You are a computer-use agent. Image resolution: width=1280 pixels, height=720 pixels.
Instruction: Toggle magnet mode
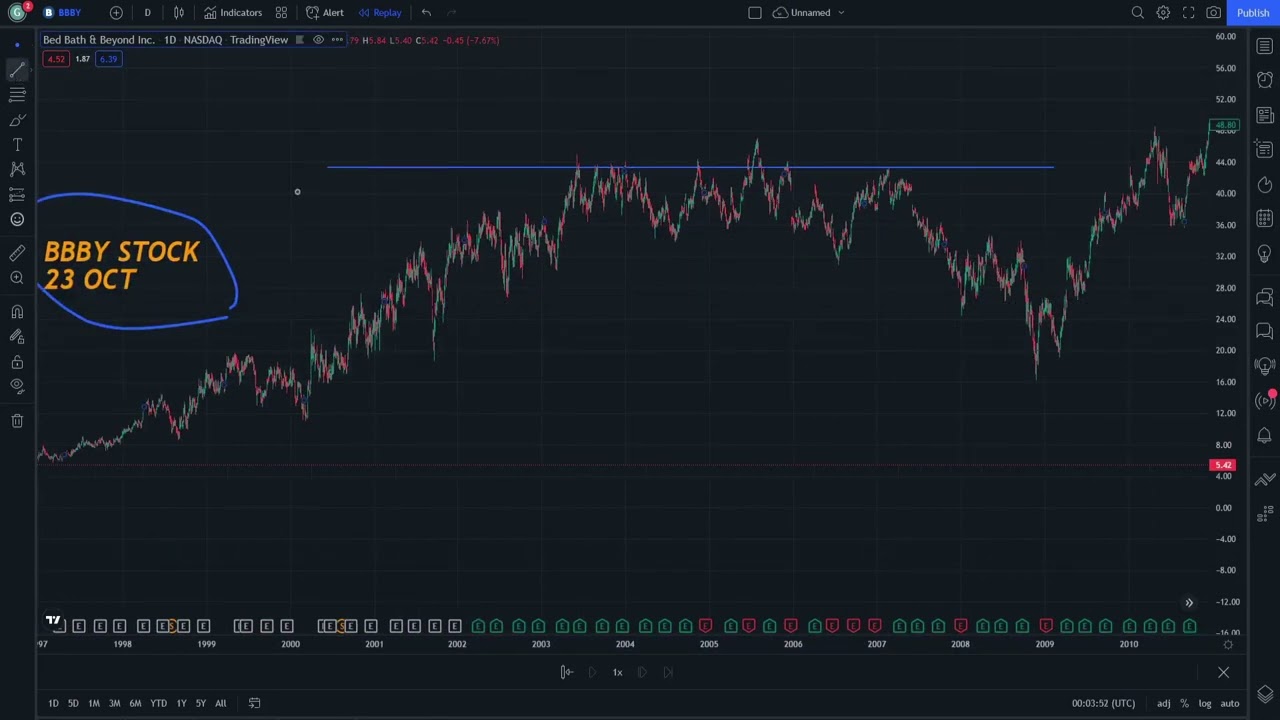17,312
